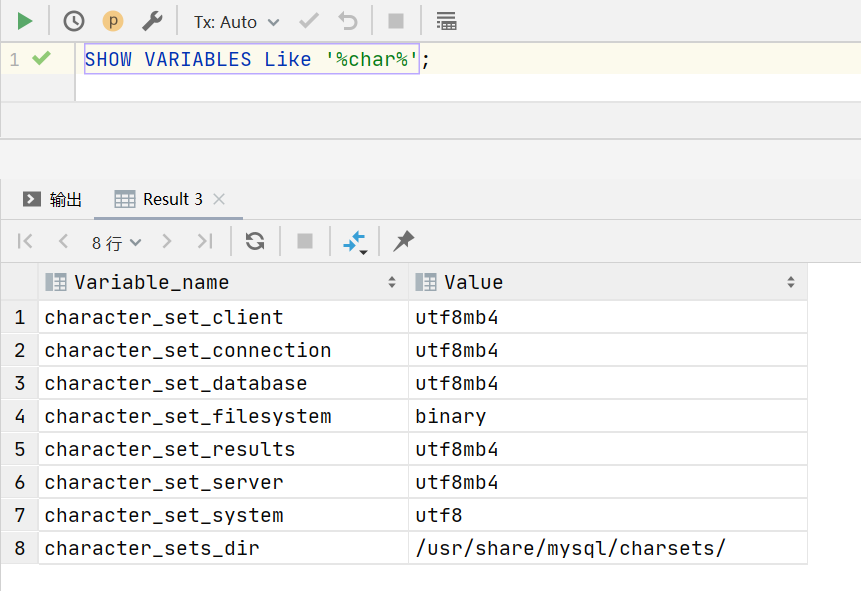Image resolution: width=861 pixels, height=591 pixels.
Task: Pin the result tab with pushpin
Action: (403, 241)
